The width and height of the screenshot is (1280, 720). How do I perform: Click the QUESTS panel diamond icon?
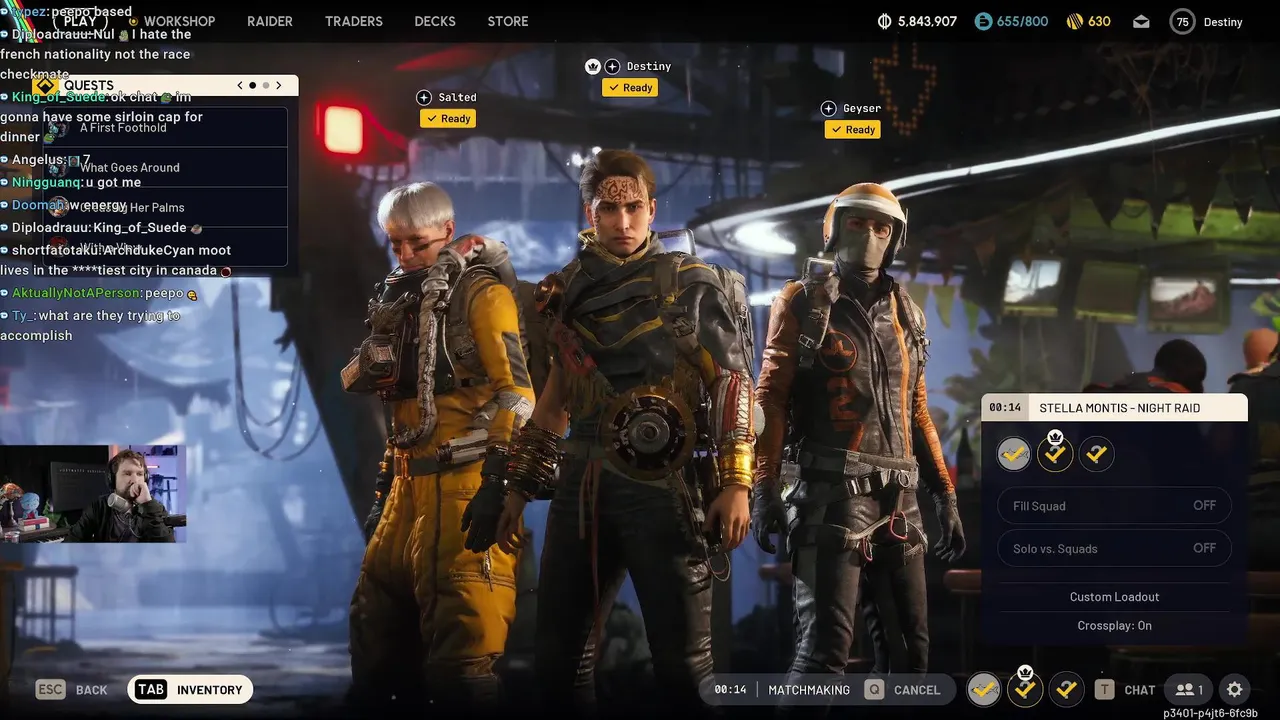(x=43, y=85)
